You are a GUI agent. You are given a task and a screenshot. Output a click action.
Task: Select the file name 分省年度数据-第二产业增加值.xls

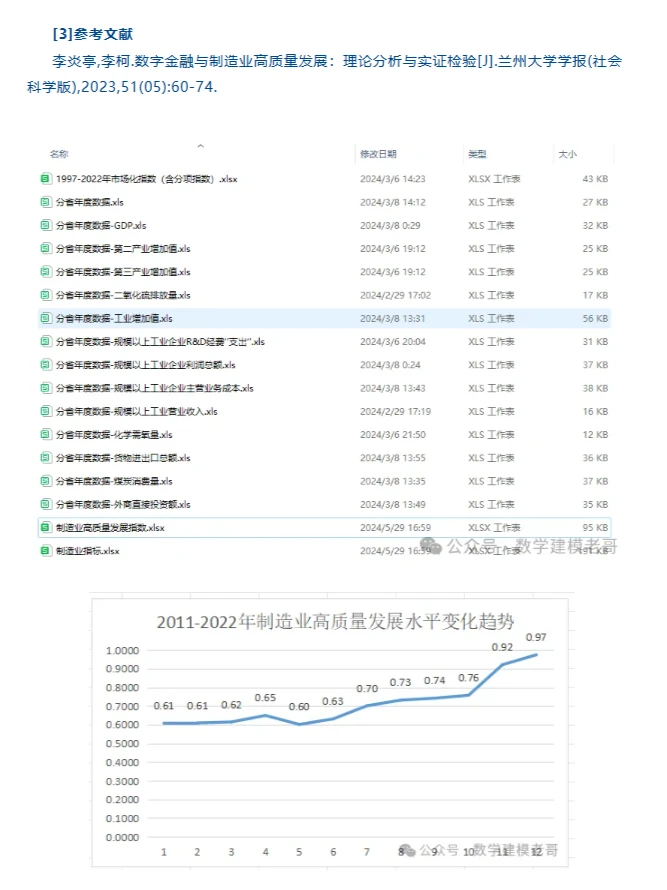123,249
